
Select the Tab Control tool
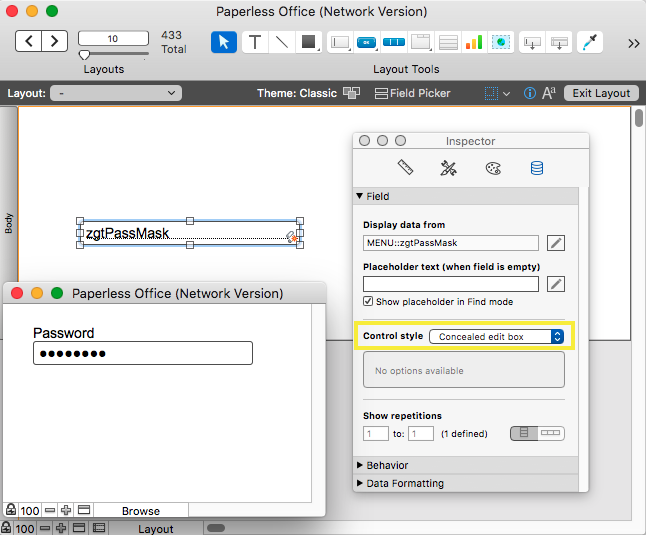[x=421, y=42]
